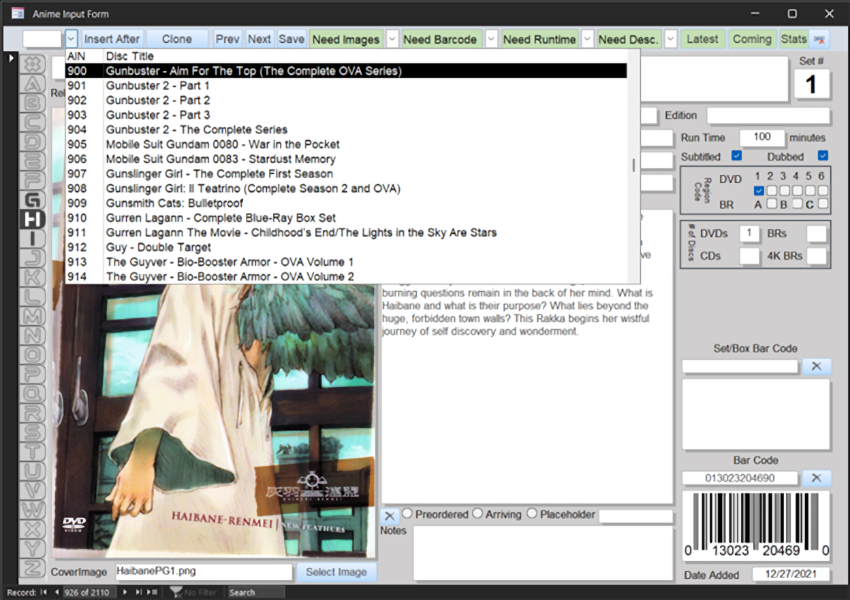The image size is (850, 600).
Task: Clear the Set/Box Bar Code with X
Action: point(816,366)
